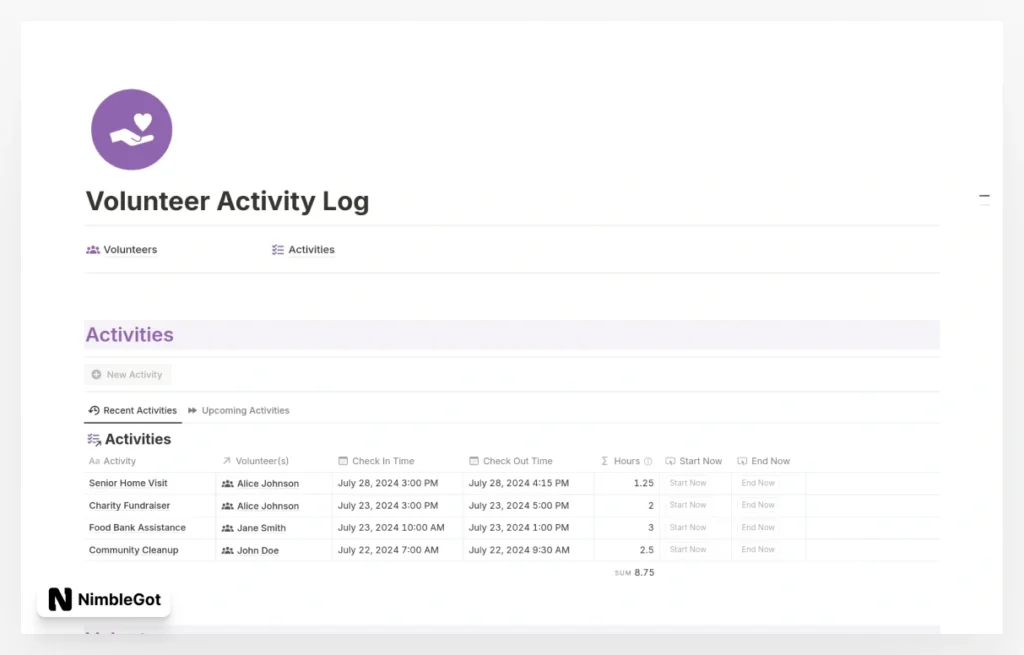
Task: Click the SUM 8.75 hours total
Action: pyautogui.click(x=634, y=573)
